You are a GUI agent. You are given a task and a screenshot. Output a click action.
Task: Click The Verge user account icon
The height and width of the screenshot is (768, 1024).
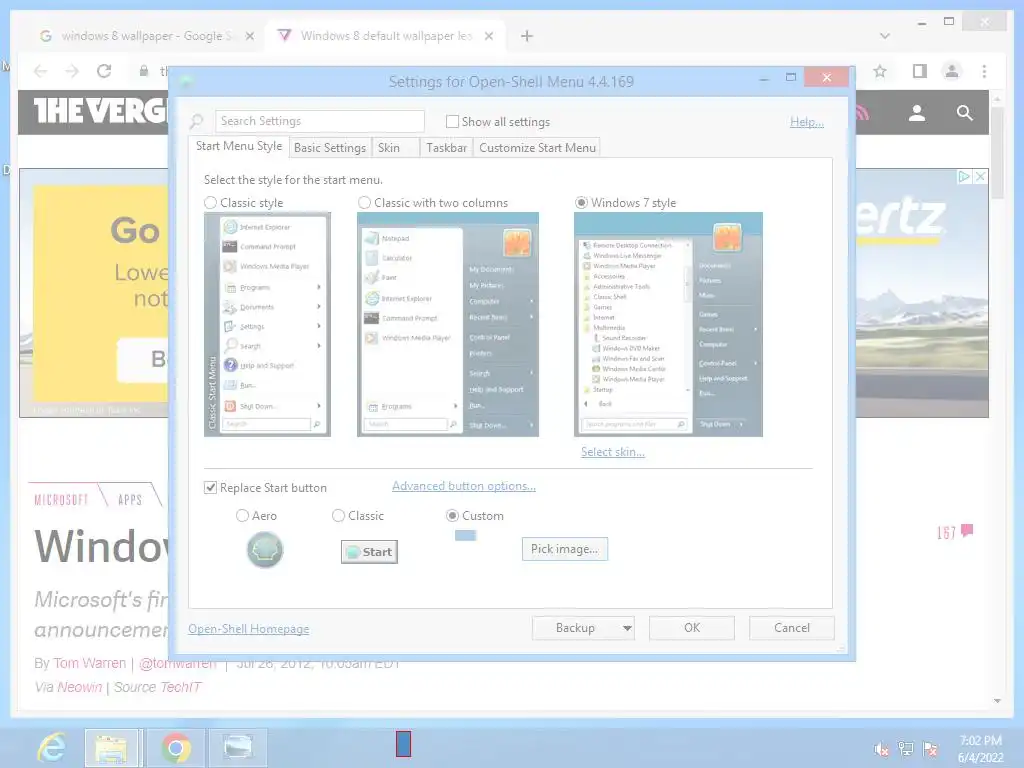pos(917,113)
